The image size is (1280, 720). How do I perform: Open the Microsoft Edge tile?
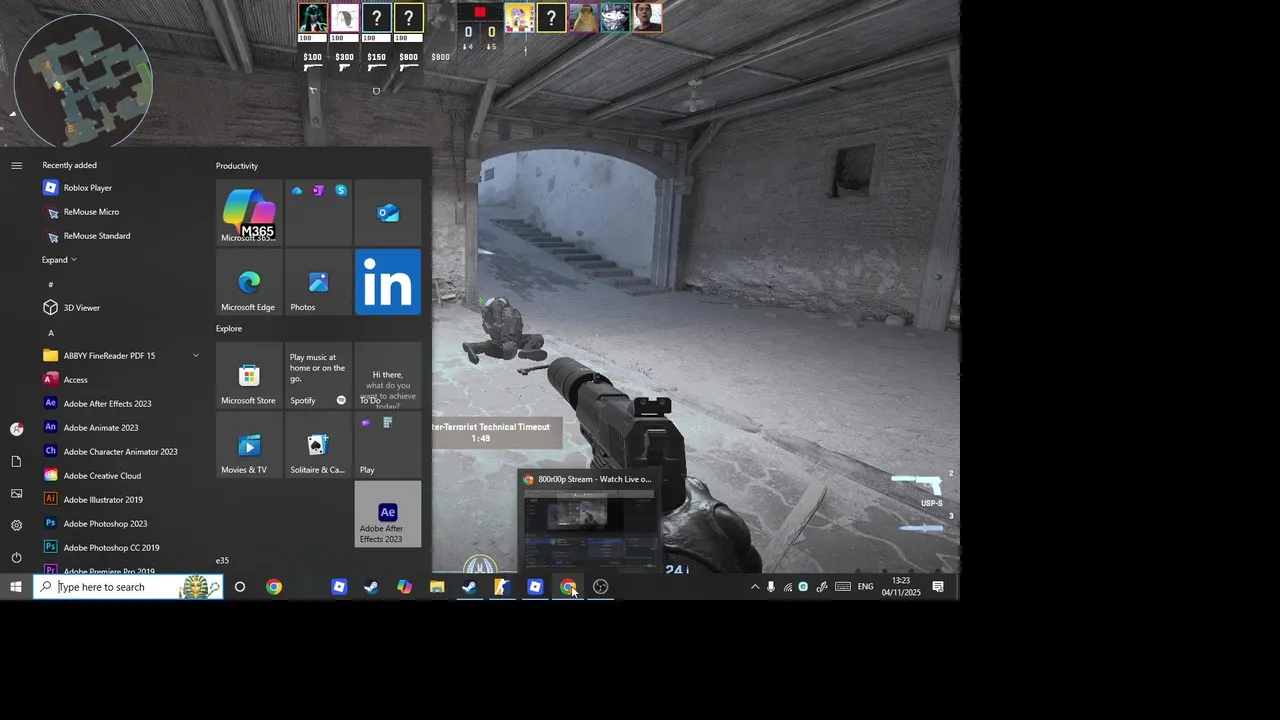point(249,282)
